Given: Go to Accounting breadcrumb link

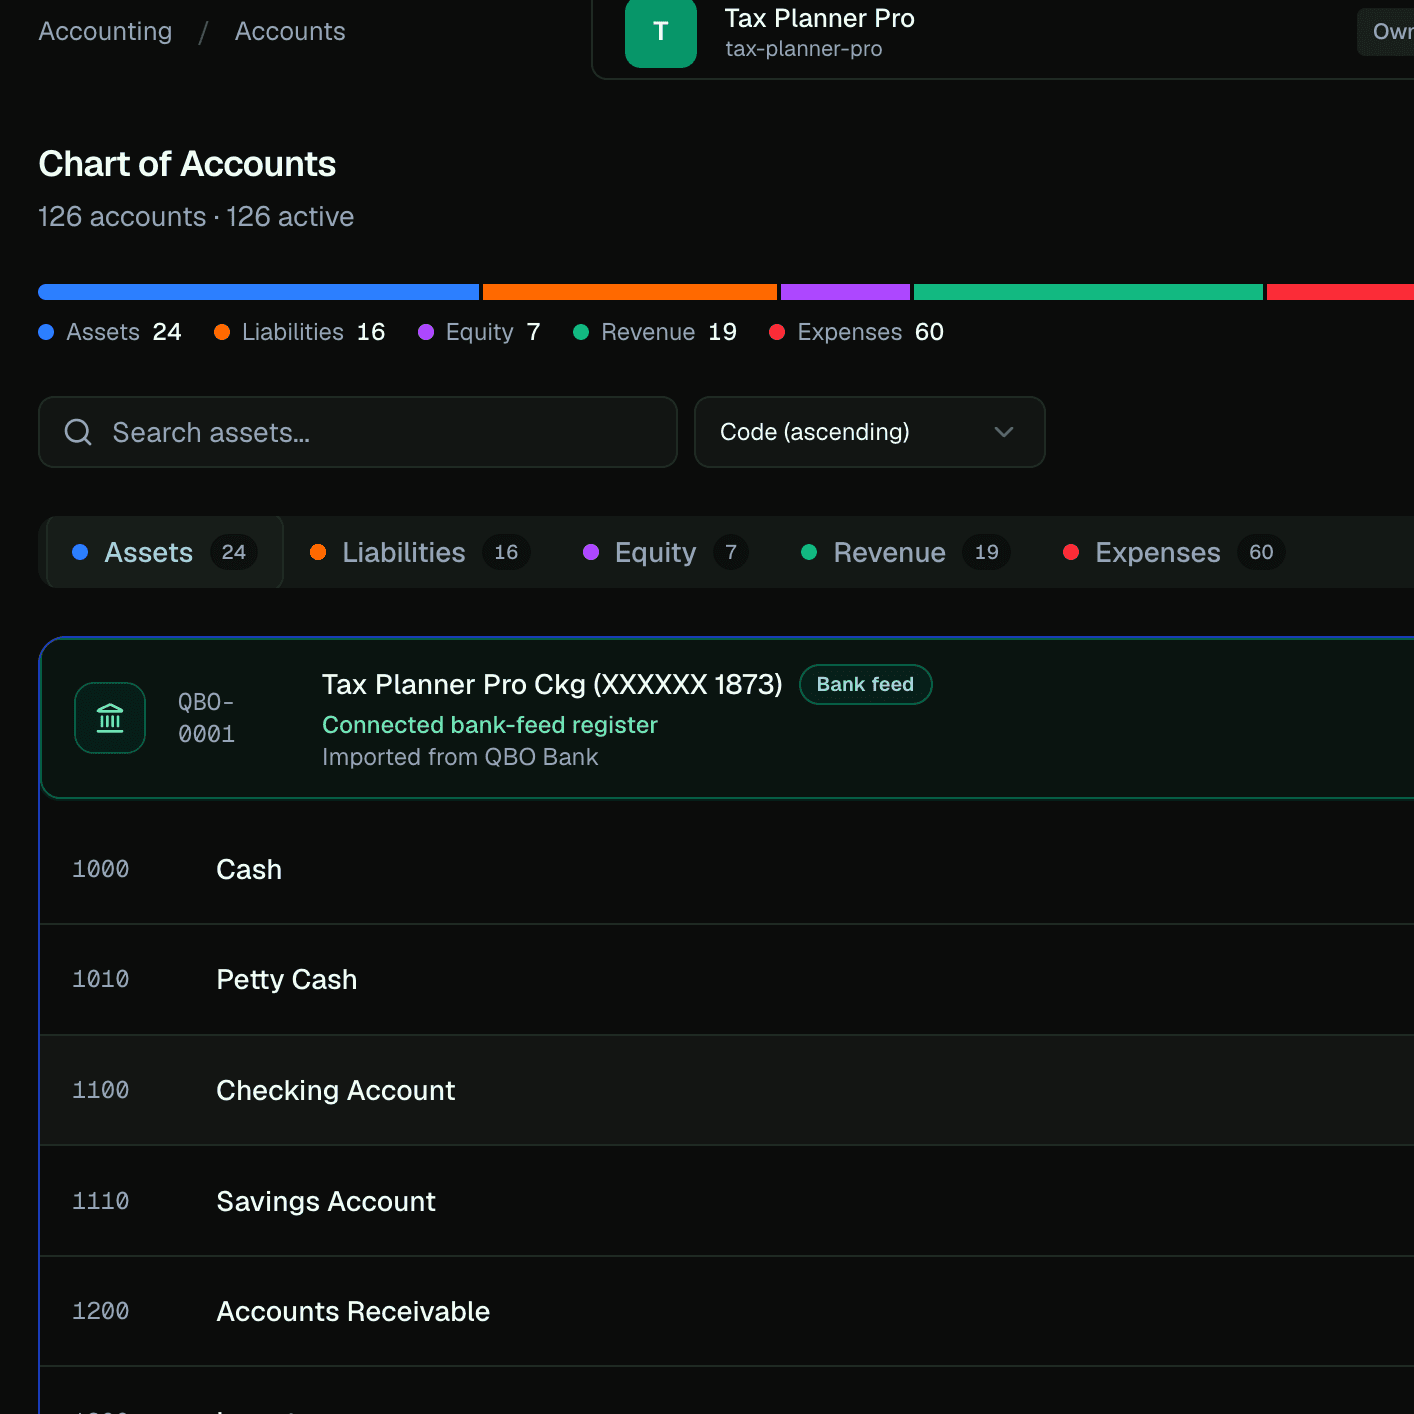Looking at the screenshot, I should pyautogui.click(x=105, y=31).
